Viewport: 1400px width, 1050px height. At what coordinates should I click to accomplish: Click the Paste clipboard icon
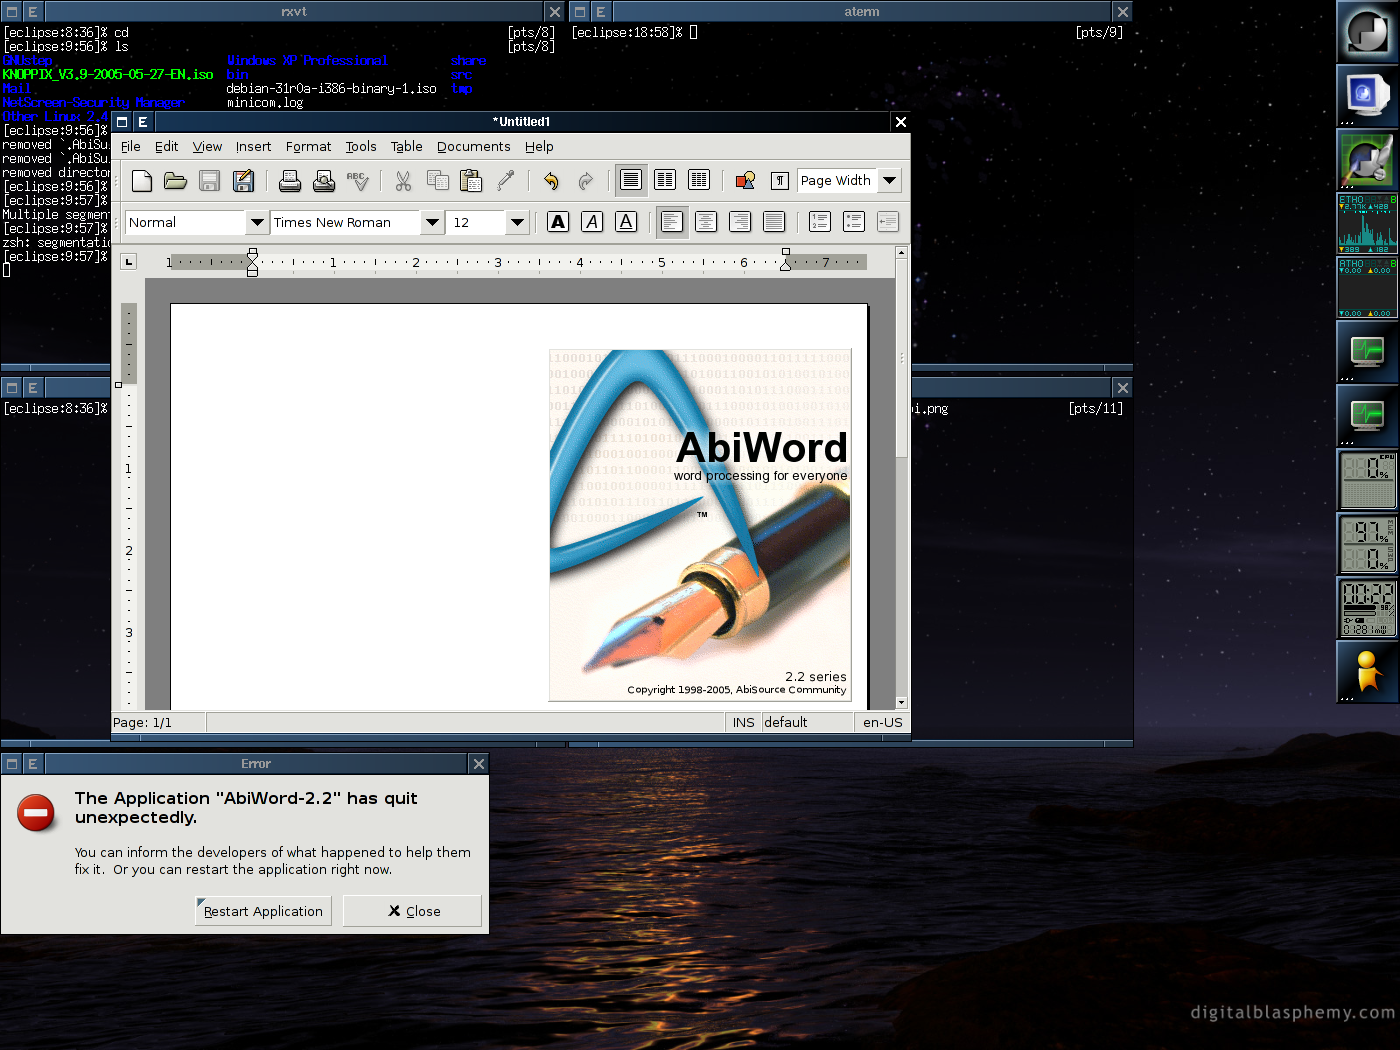point(471,181)
